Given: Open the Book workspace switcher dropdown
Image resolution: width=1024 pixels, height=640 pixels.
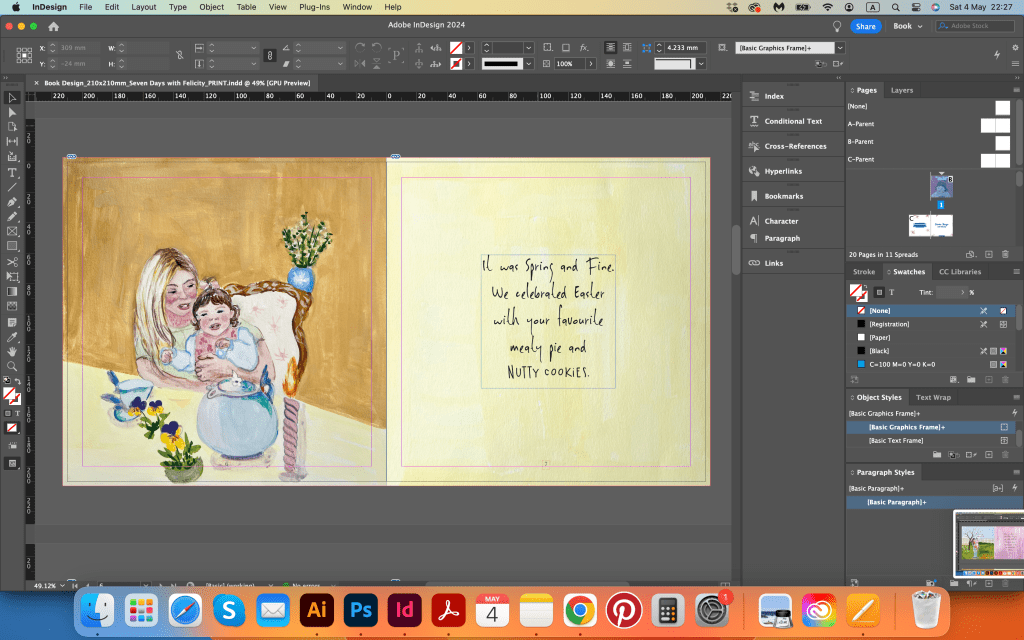Looking at the screenshot, I should pos(908,26).
